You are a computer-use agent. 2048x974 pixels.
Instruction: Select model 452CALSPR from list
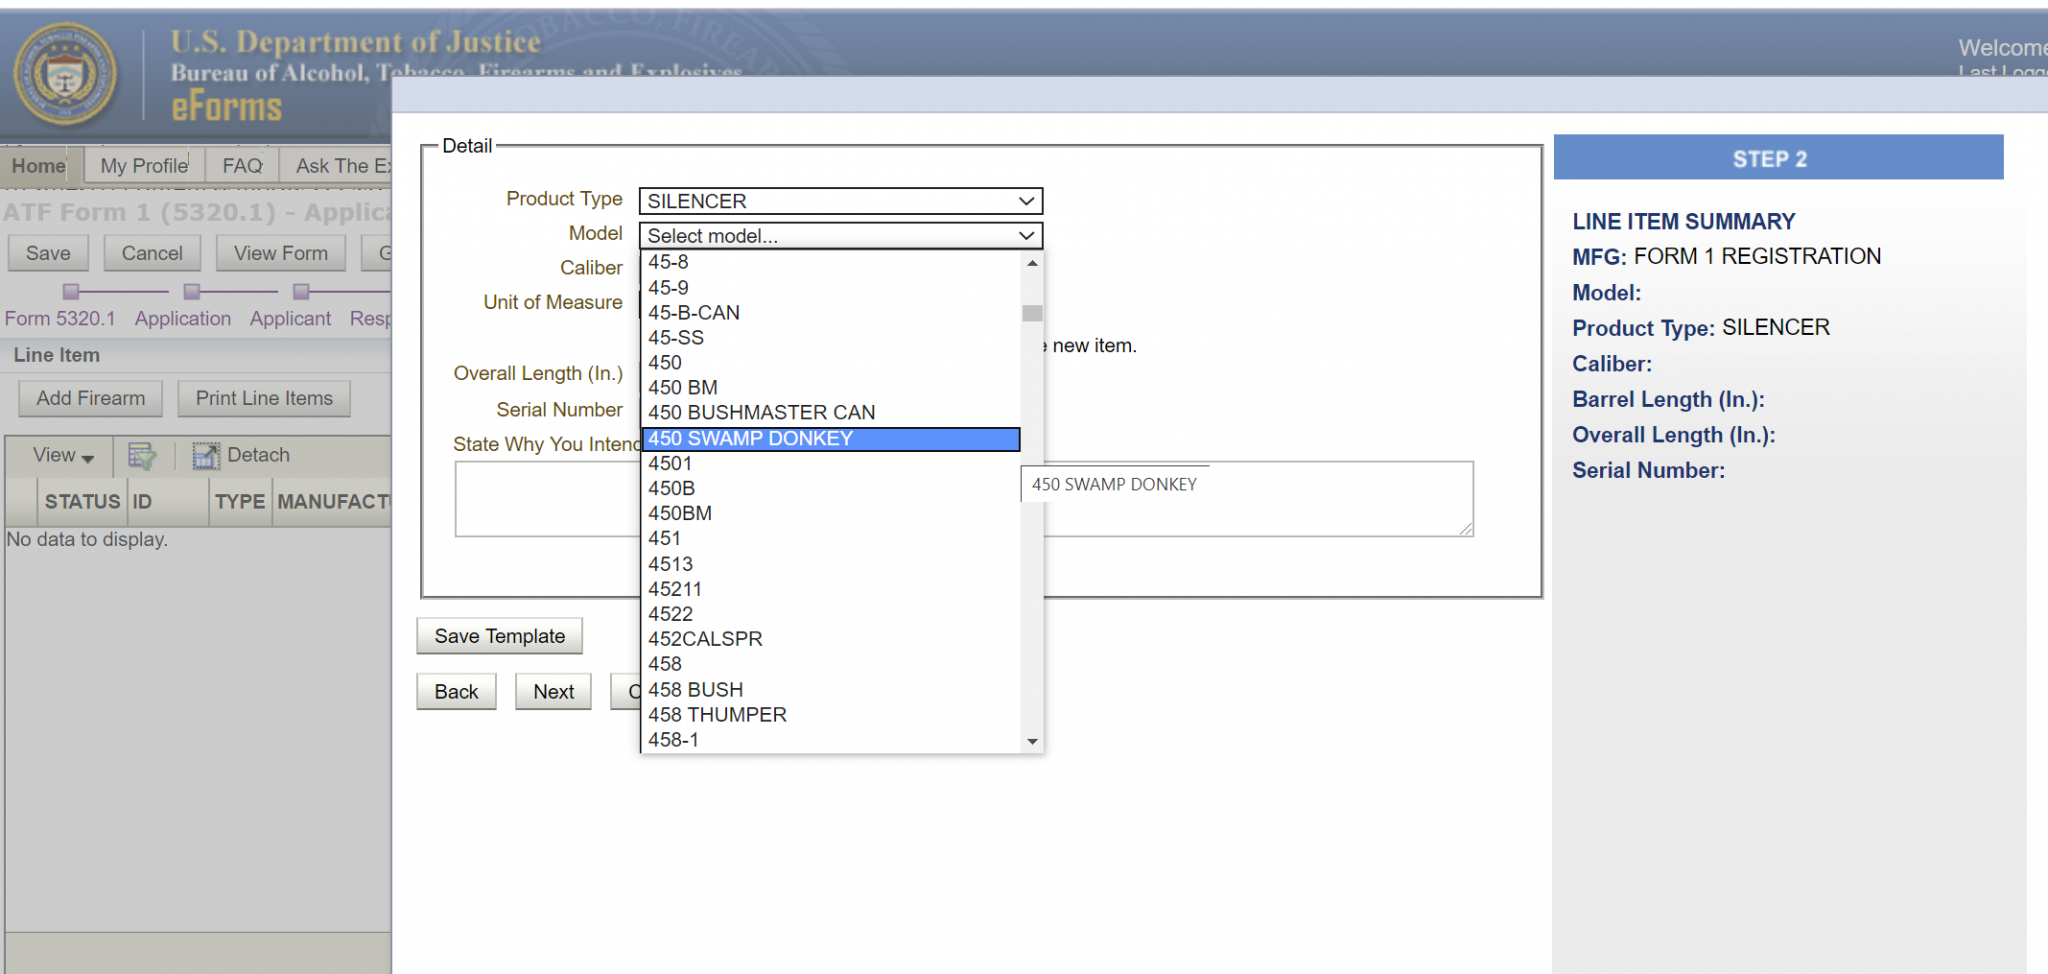830,639
